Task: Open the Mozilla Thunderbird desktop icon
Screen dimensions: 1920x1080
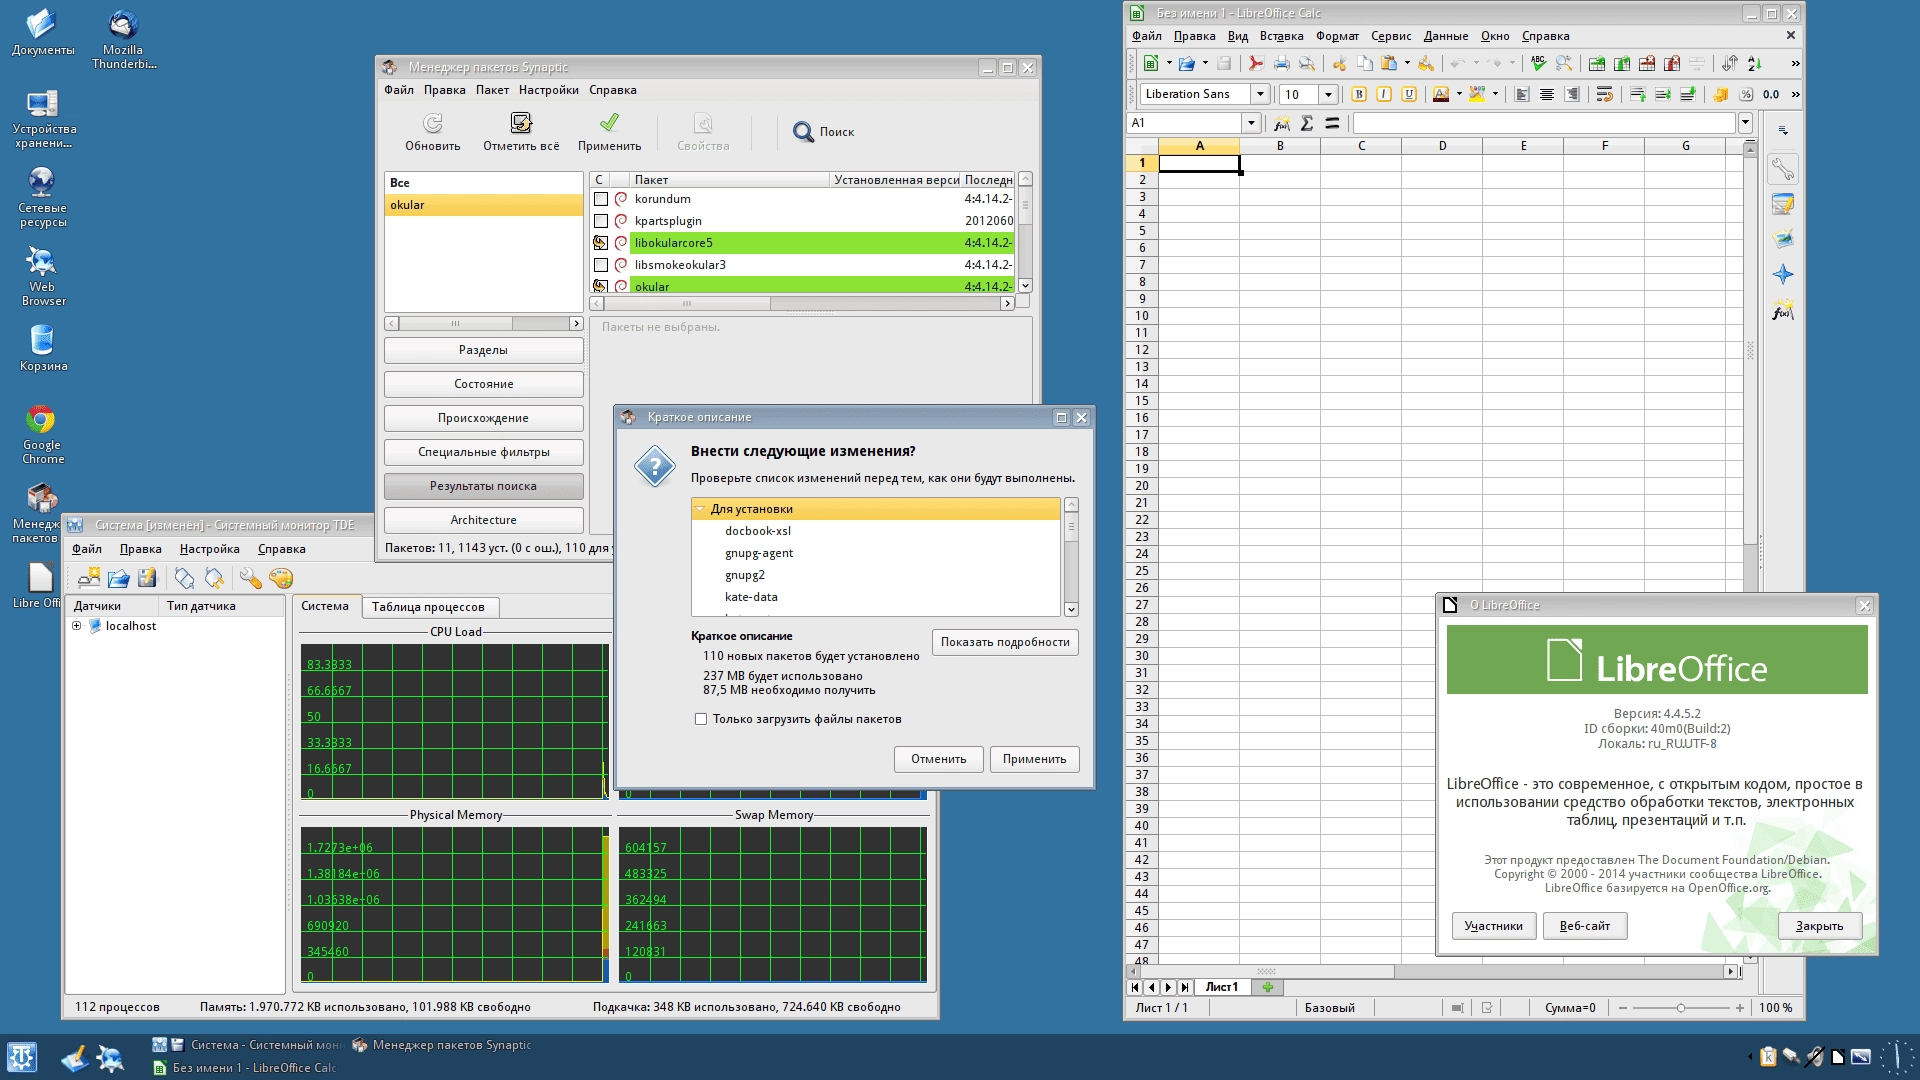Action: pos(123,39)
